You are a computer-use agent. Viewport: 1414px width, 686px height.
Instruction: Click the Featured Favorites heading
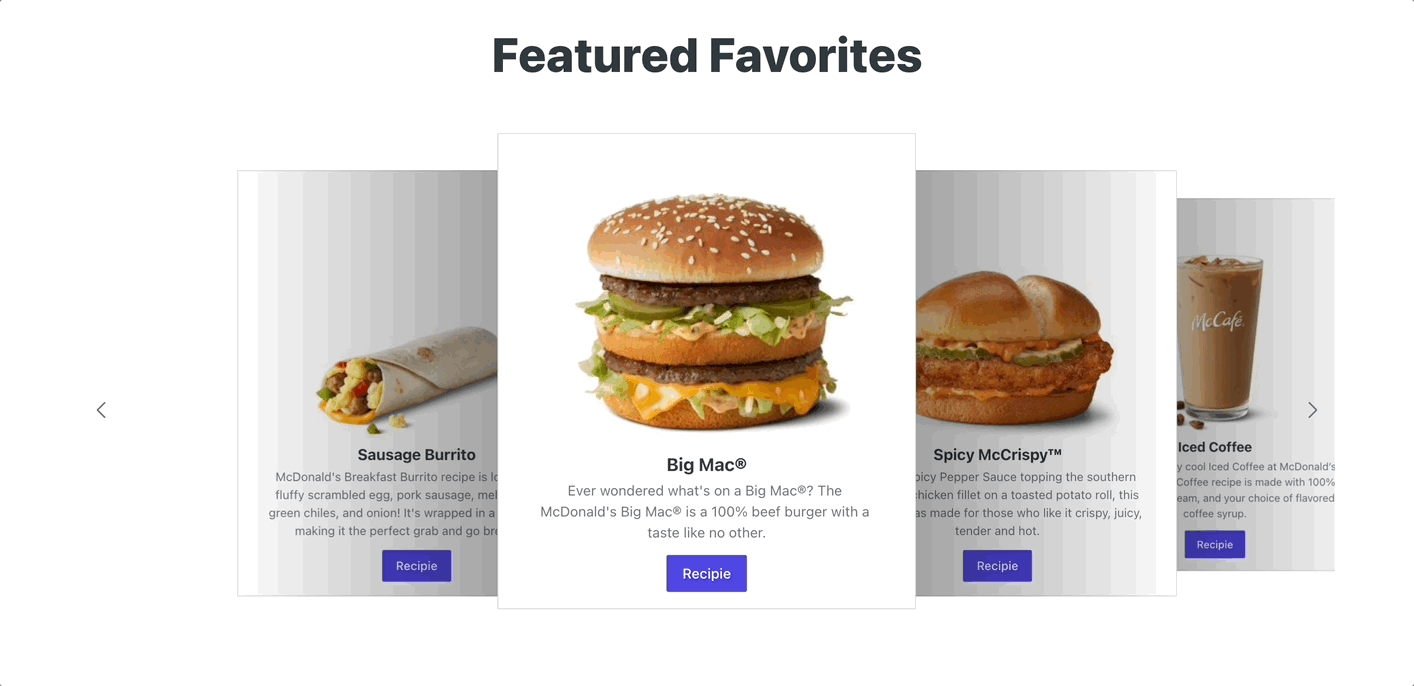706,55
